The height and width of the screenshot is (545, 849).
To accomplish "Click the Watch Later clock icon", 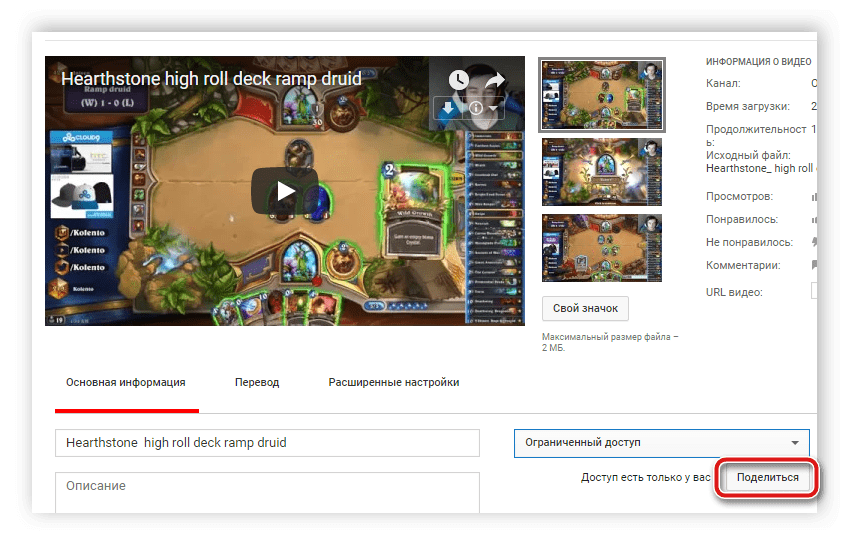I will pos(459,80).
